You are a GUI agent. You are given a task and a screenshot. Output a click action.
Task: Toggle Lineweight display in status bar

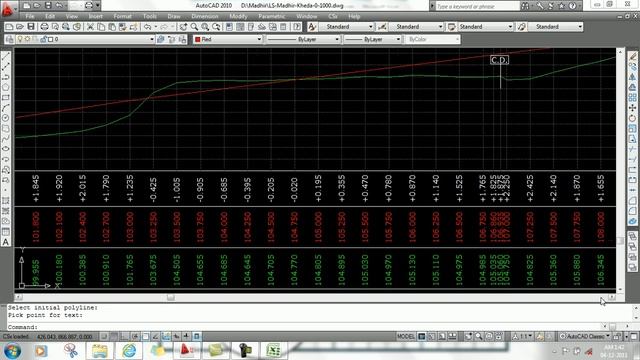(x=186, y=336)
